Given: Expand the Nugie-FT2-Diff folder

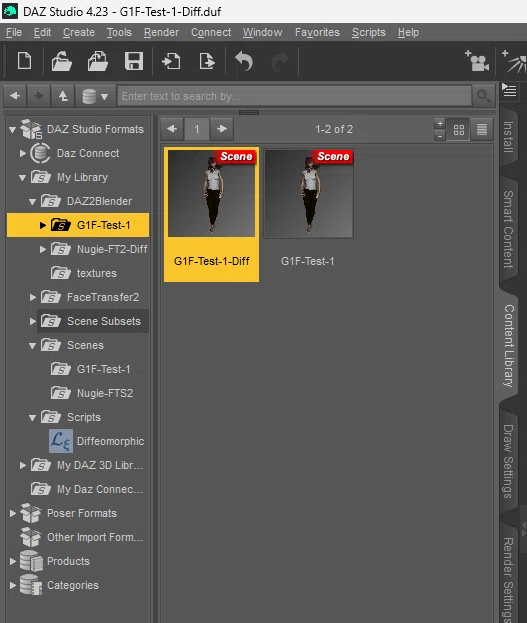Looking at the screenshot, I should click(43, 250).
